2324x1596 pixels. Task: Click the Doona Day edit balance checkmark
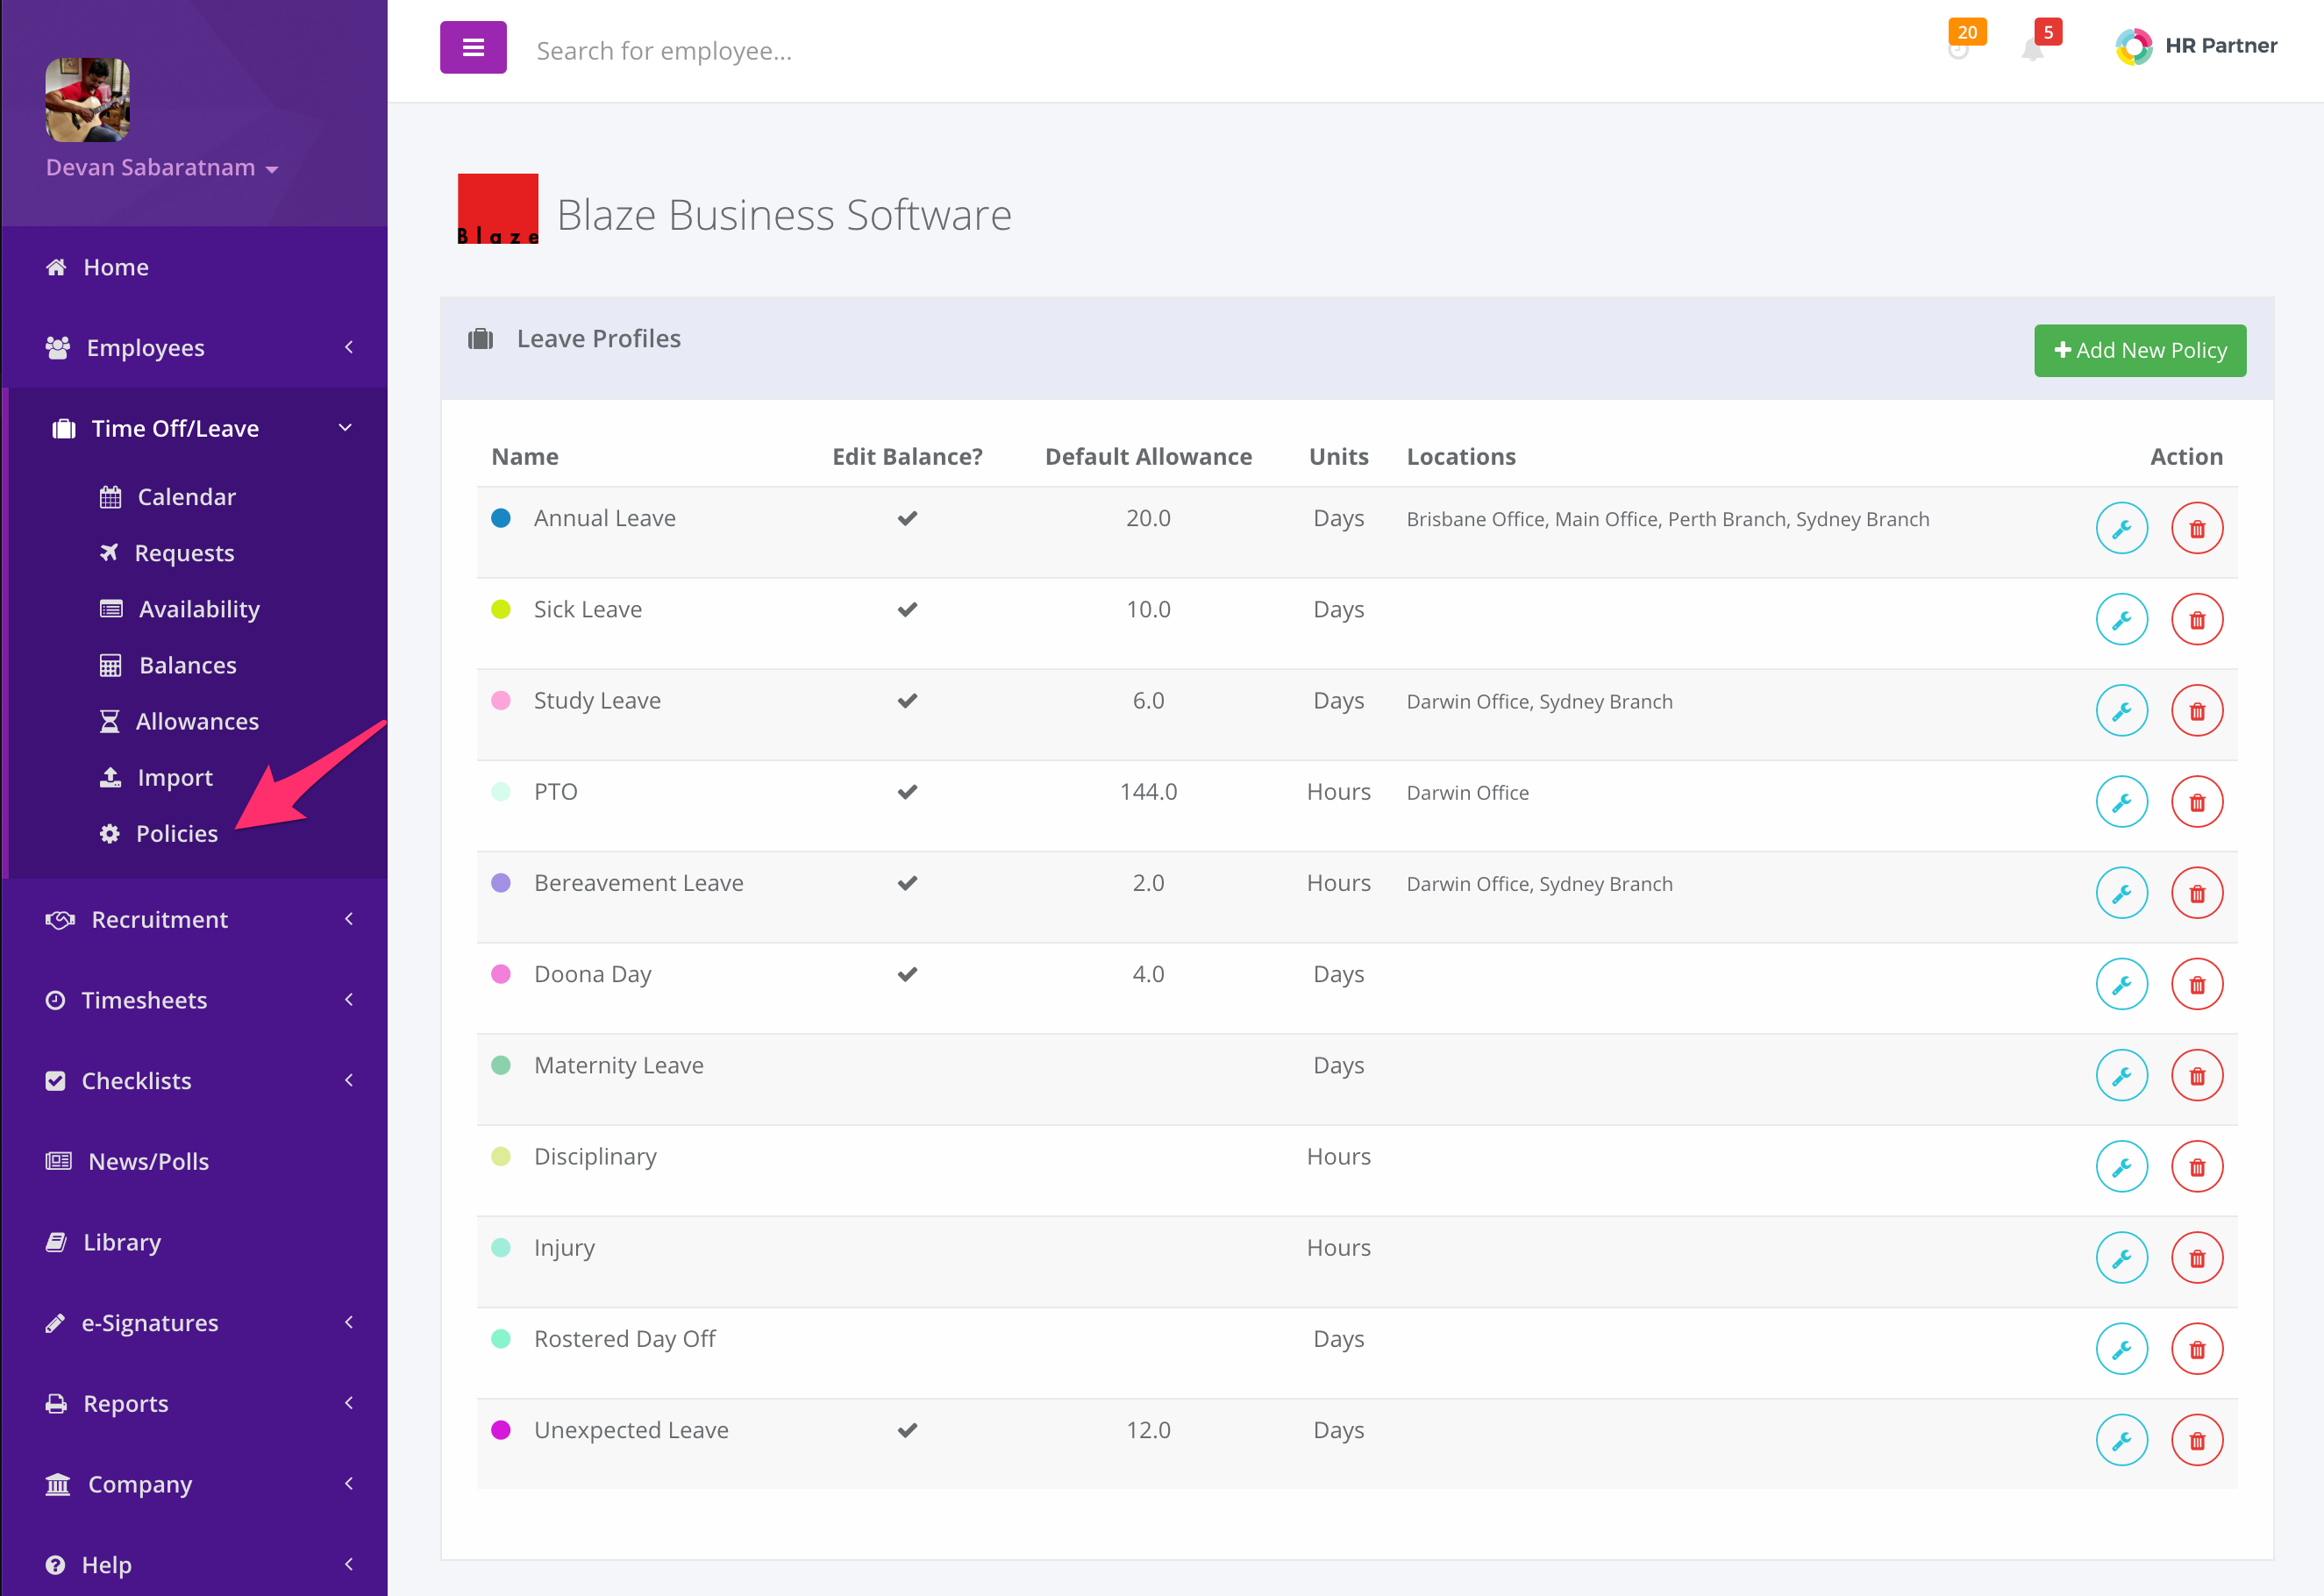[907, 974]
